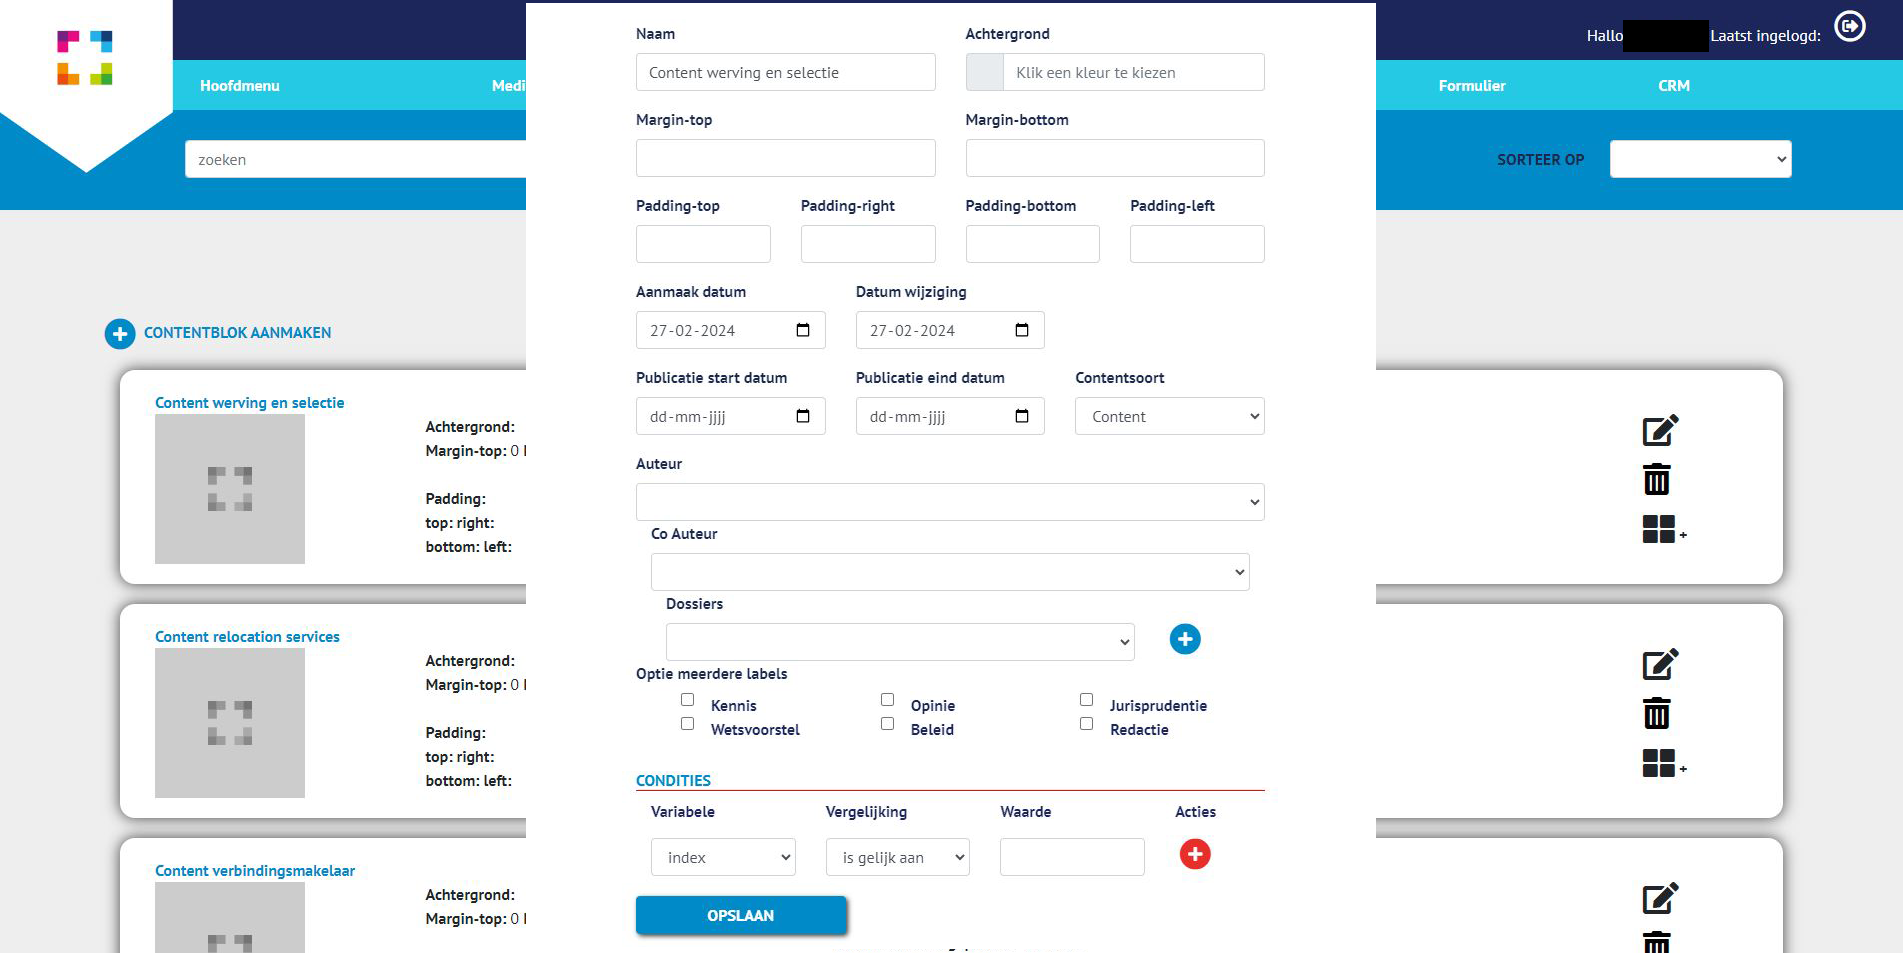Open calendar picker for Publicatie start datum
1903x953 pixels.
(803, 416)
